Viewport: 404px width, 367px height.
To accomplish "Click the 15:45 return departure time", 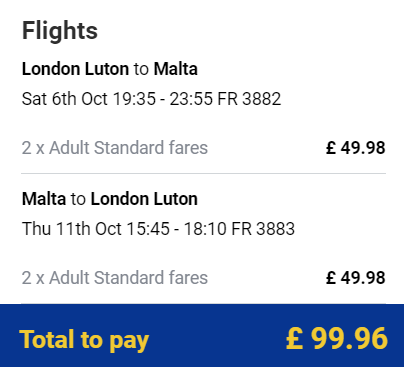I will click(148, 229).
